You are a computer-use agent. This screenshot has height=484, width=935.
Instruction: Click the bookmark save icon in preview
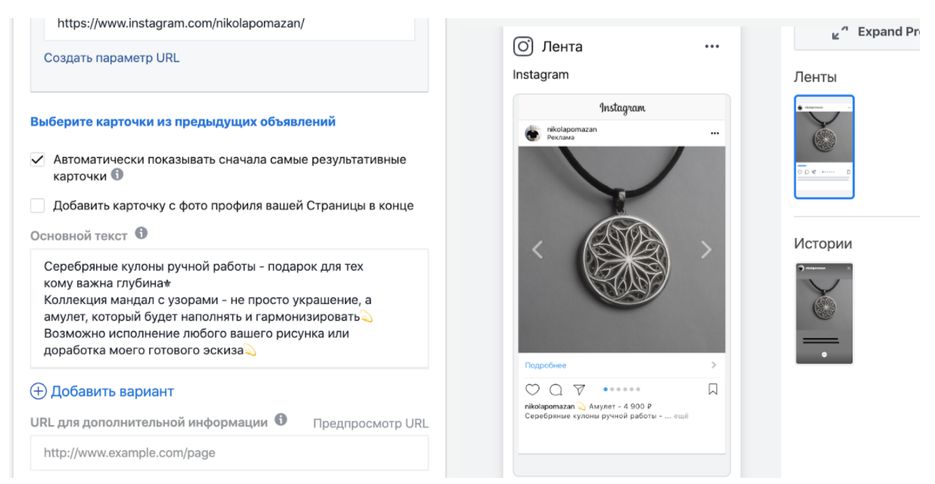713,390
